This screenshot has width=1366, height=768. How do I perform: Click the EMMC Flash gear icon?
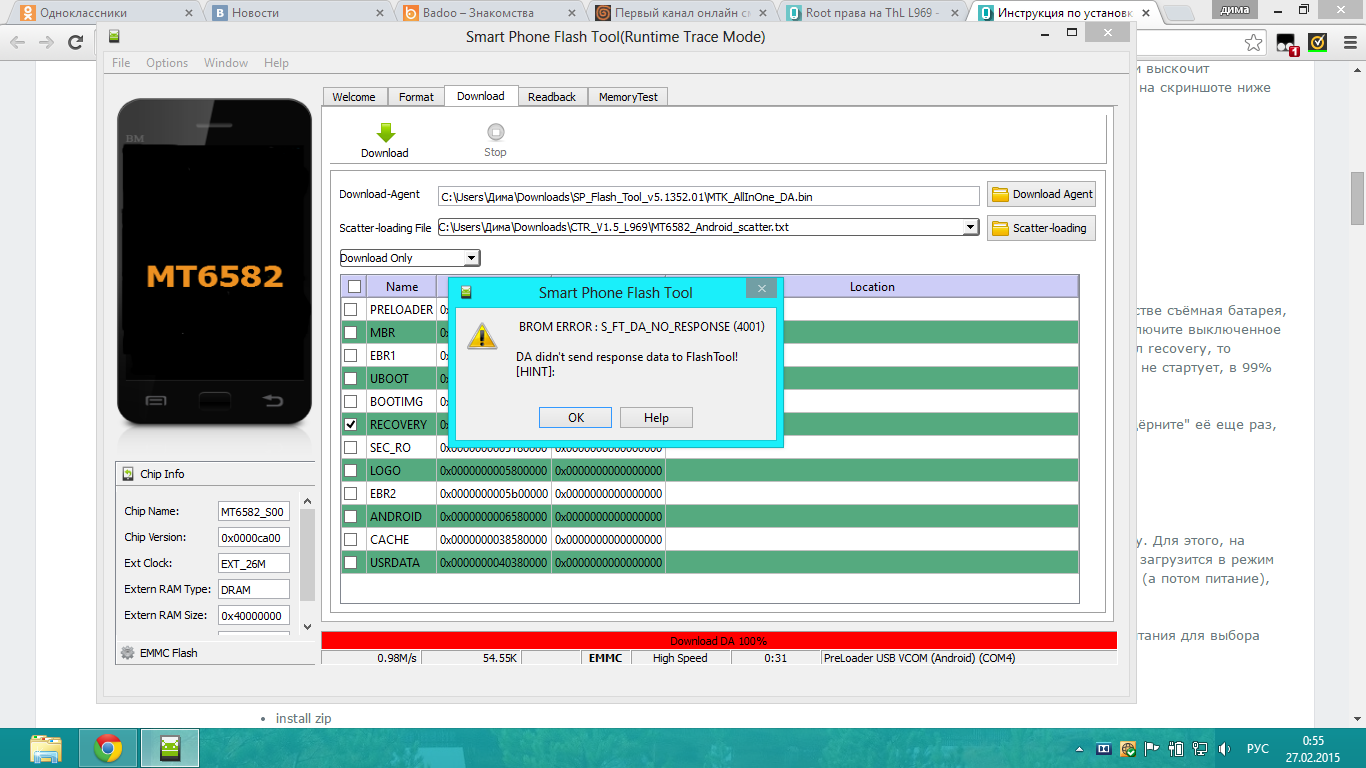[x=127, y=653]
